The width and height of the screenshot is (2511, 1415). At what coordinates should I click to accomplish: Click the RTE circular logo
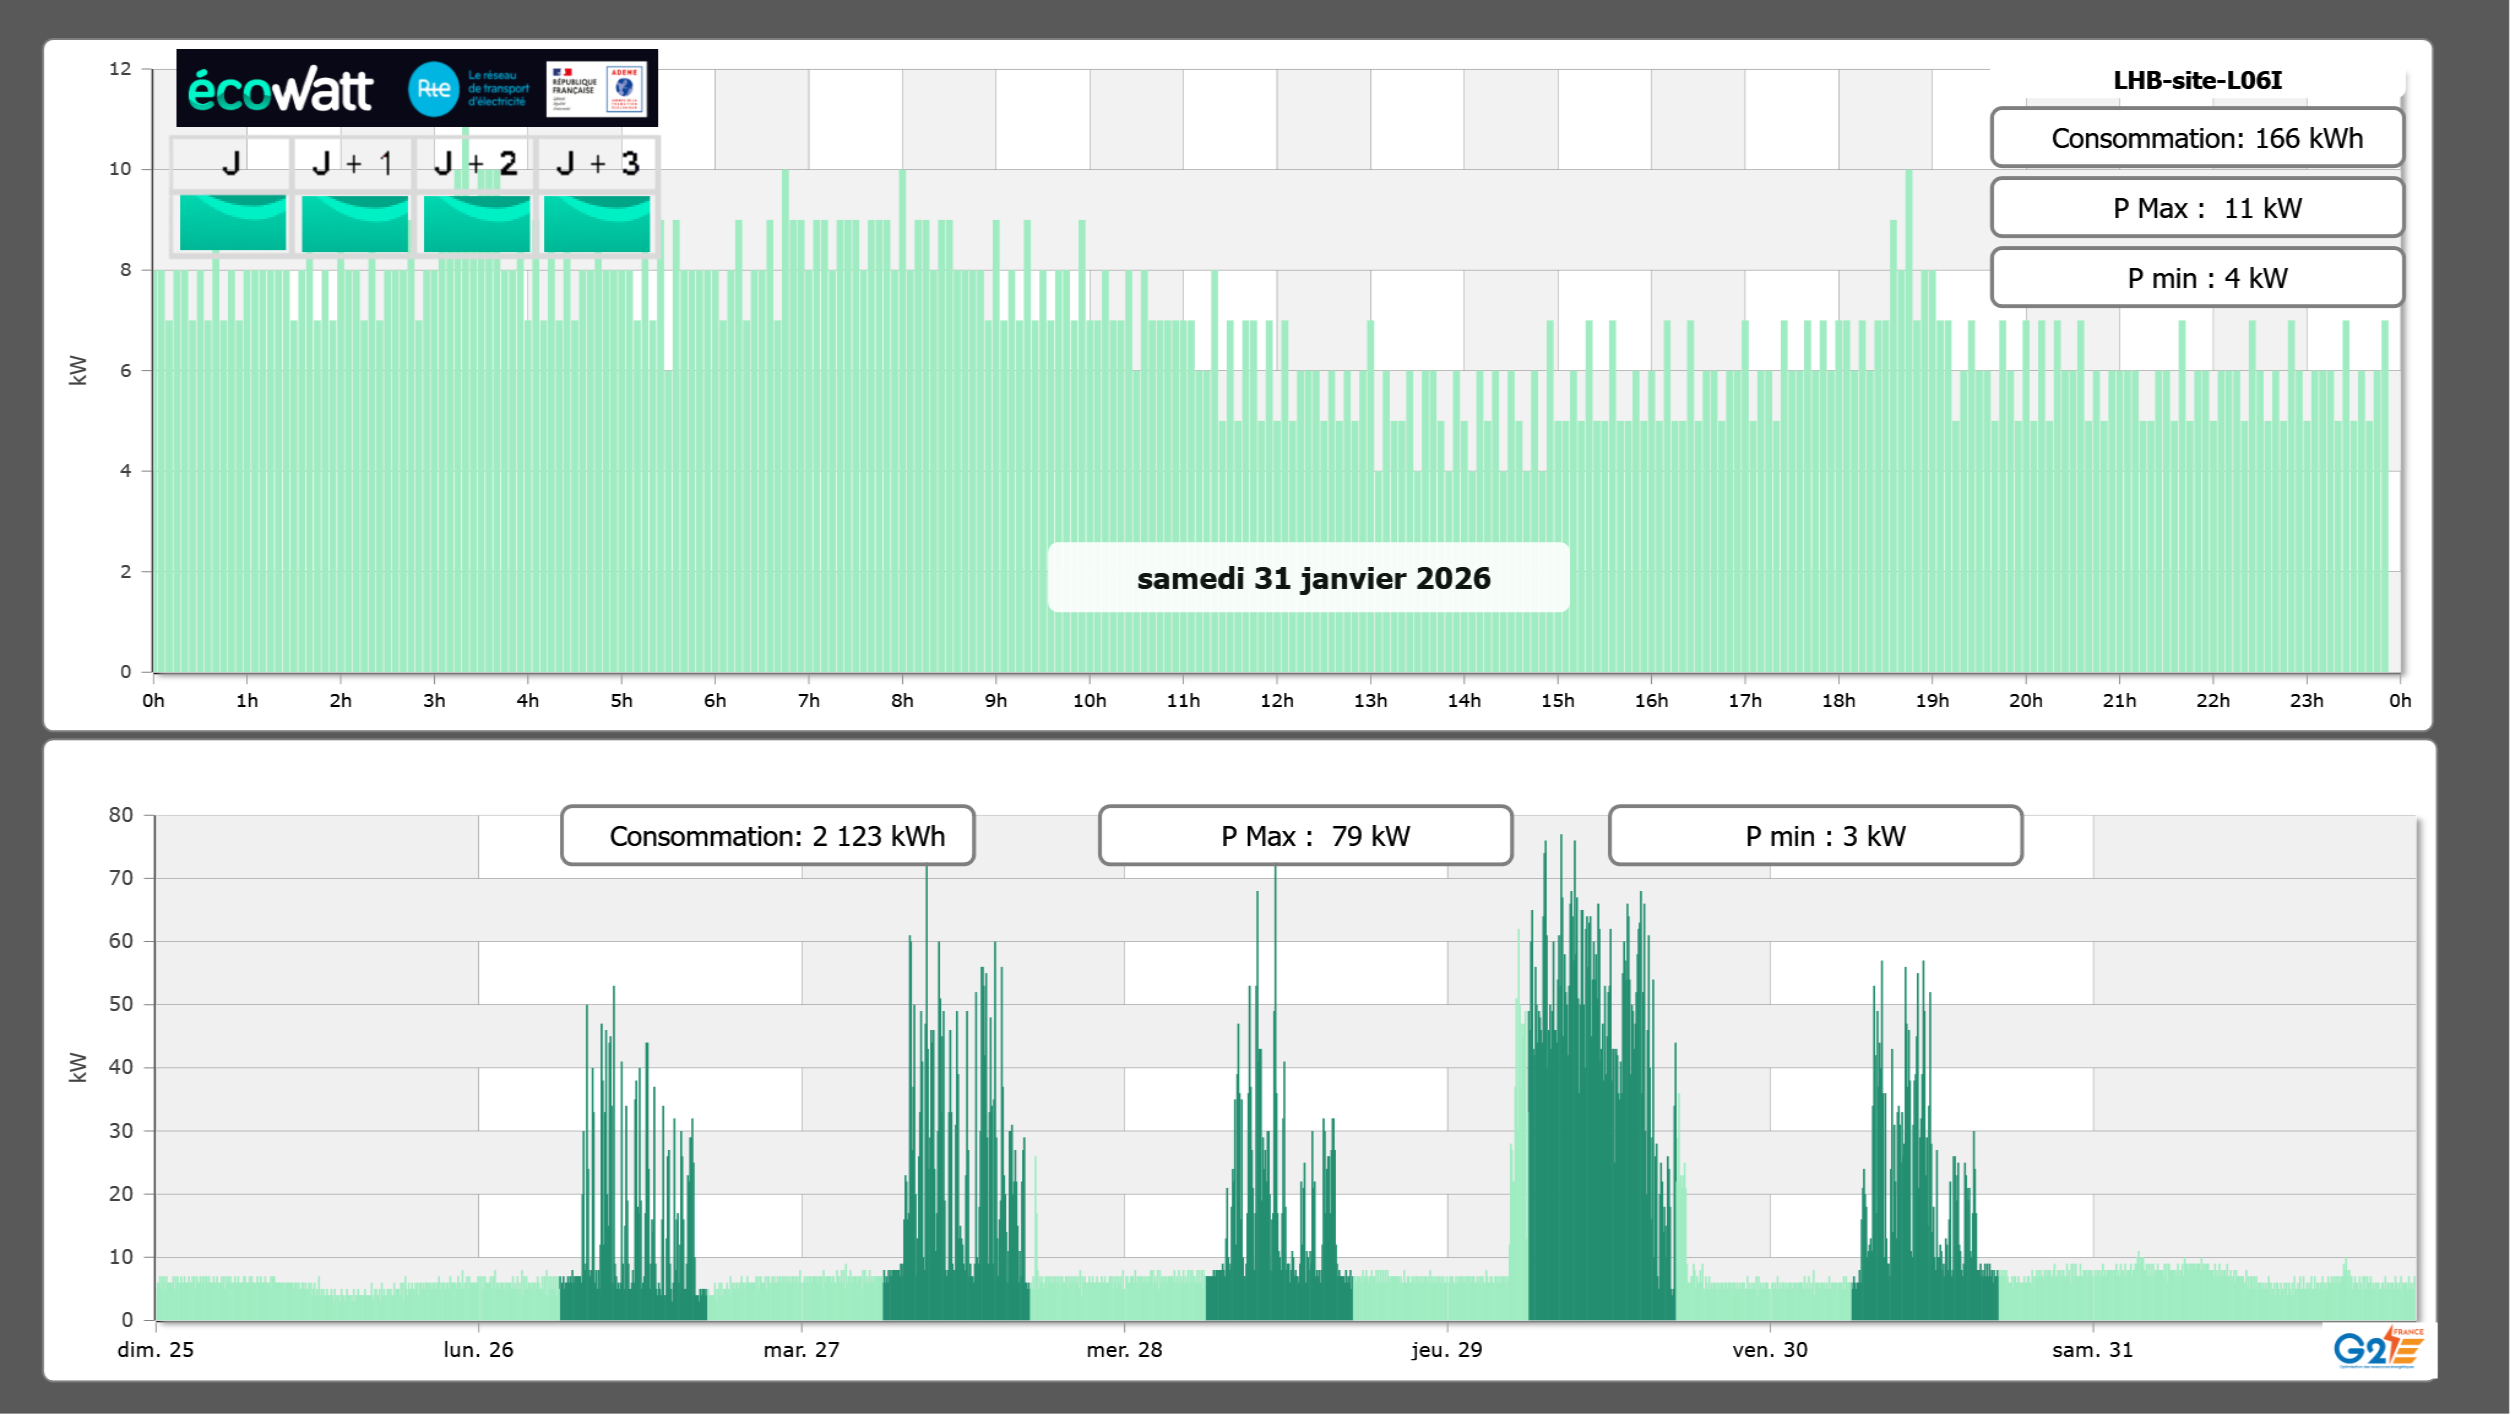(x=433, y=89)
